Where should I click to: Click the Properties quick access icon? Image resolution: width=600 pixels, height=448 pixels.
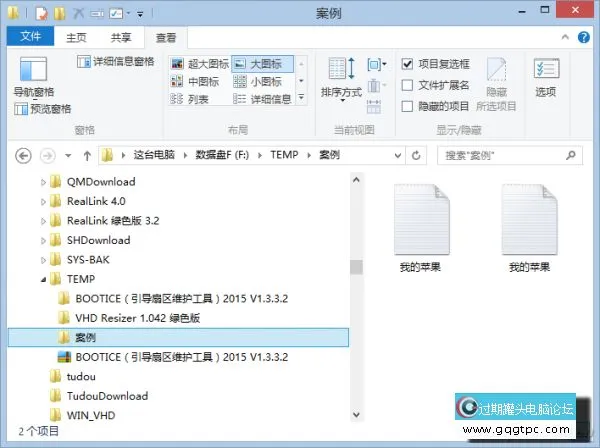[41, 13]
